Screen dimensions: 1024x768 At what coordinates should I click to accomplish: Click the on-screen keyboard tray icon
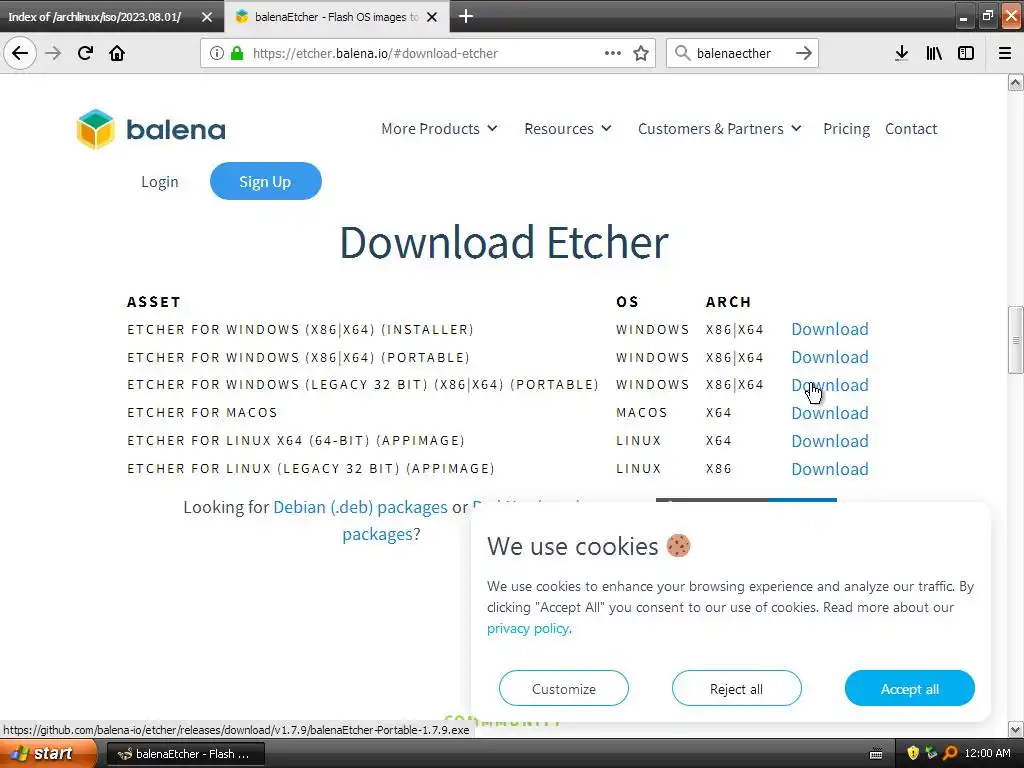[876, 754]
